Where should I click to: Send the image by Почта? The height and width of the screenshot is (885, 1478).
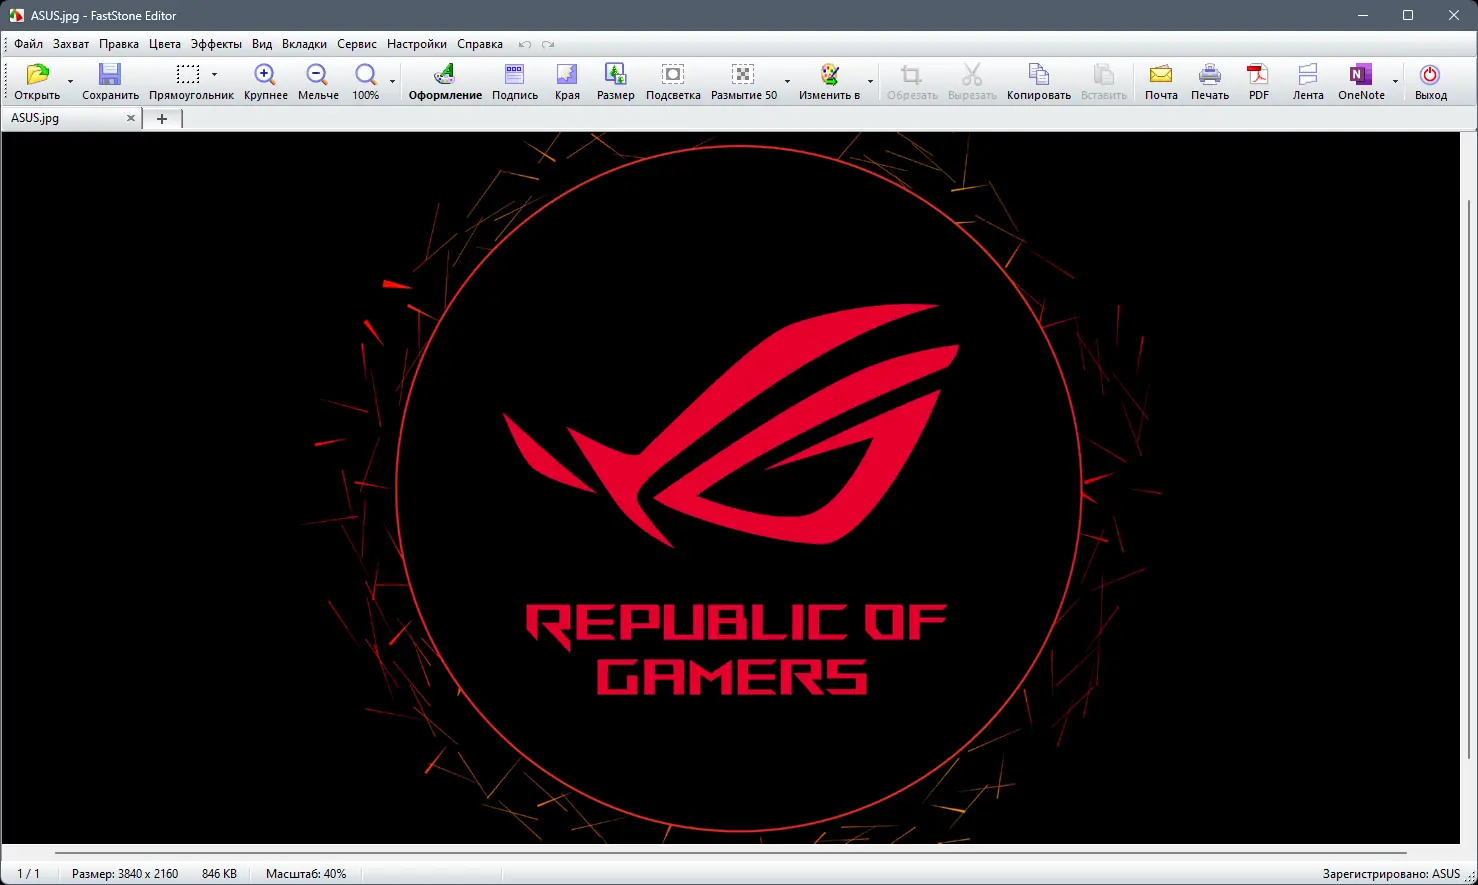pos(1161,81)
